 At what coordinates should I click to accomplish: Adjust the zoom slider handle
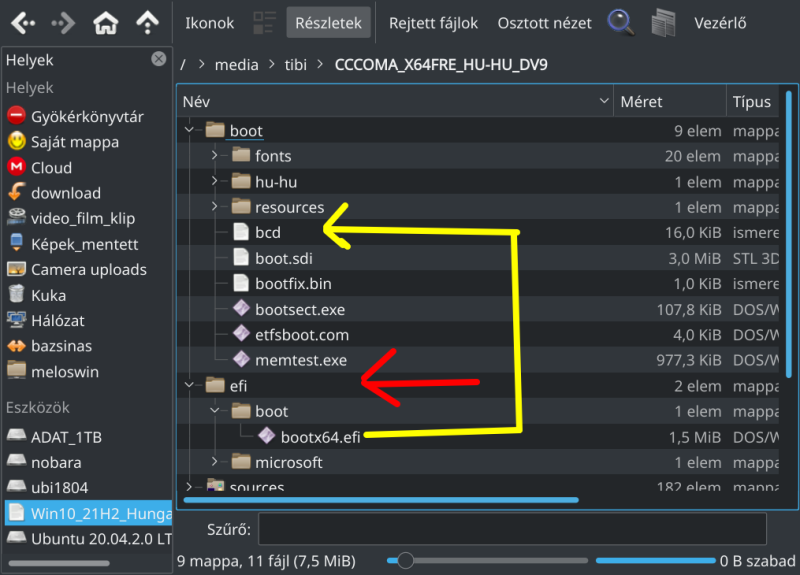click(405, 561)
